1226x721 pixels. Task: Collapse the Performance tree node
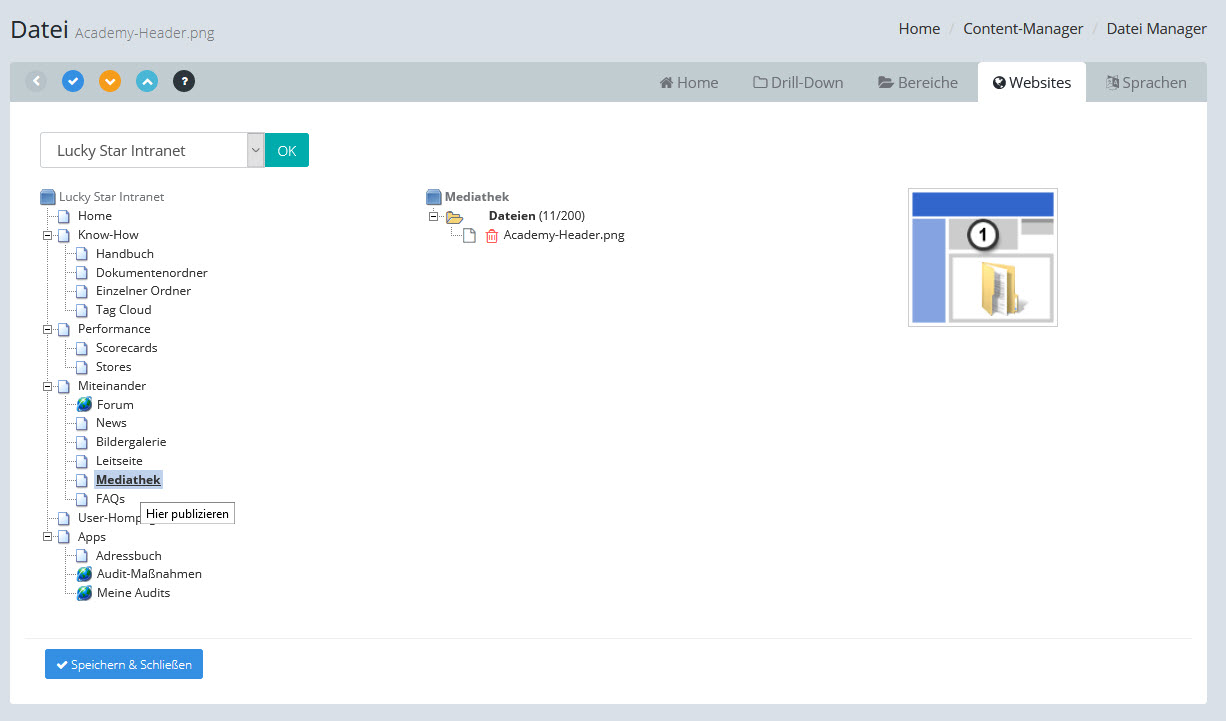47,329
